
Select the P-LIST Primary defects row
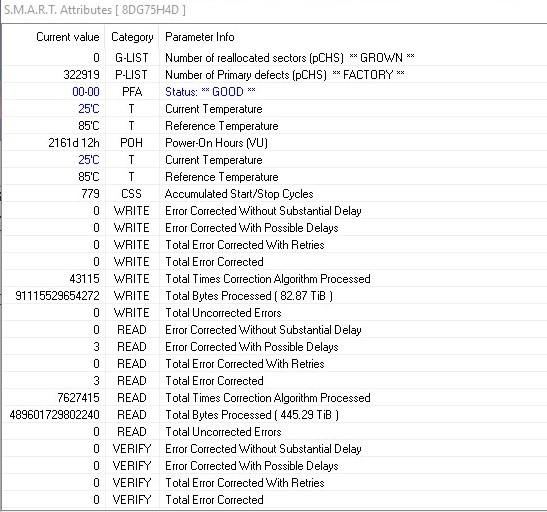click(x=275, y=75)
